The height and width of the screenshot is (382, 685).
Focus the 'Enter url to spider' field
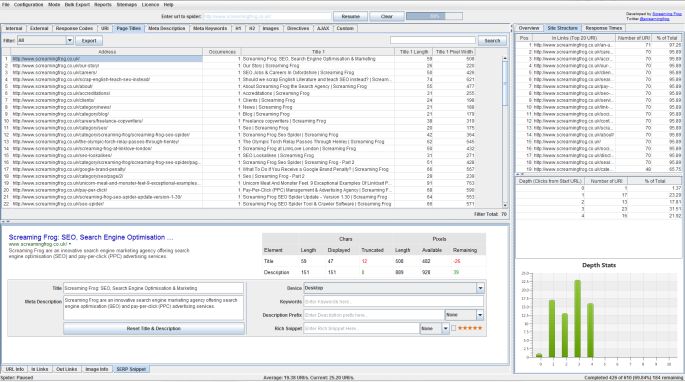267,16
